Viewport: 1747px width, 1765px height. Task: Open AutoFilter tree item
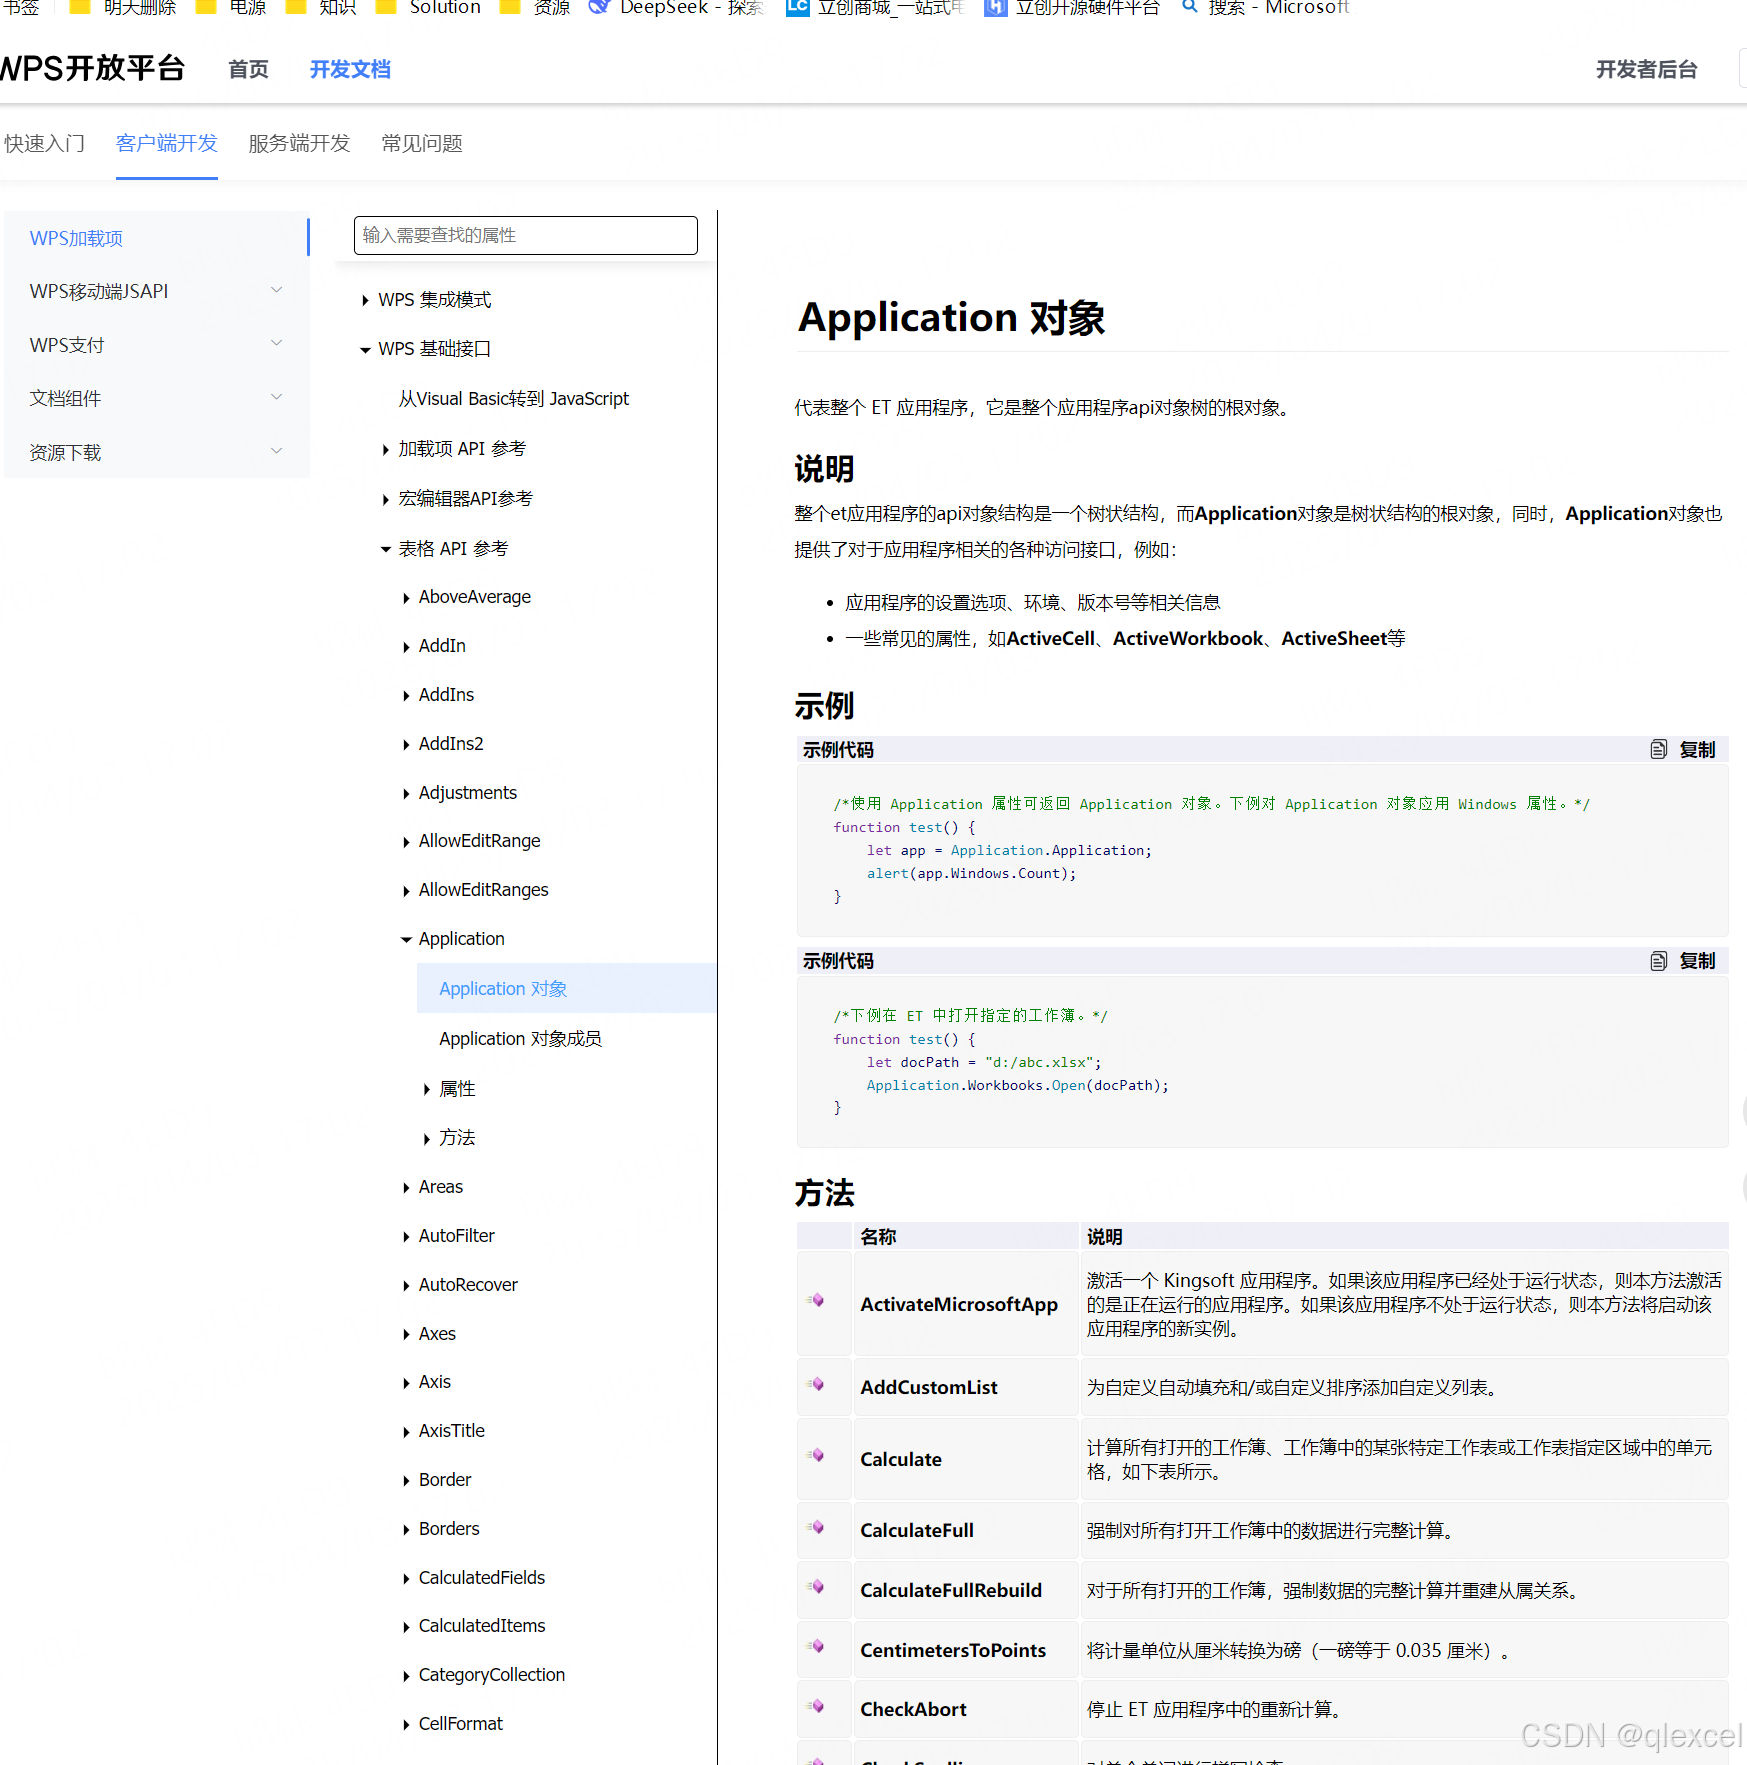point(456,1235)
